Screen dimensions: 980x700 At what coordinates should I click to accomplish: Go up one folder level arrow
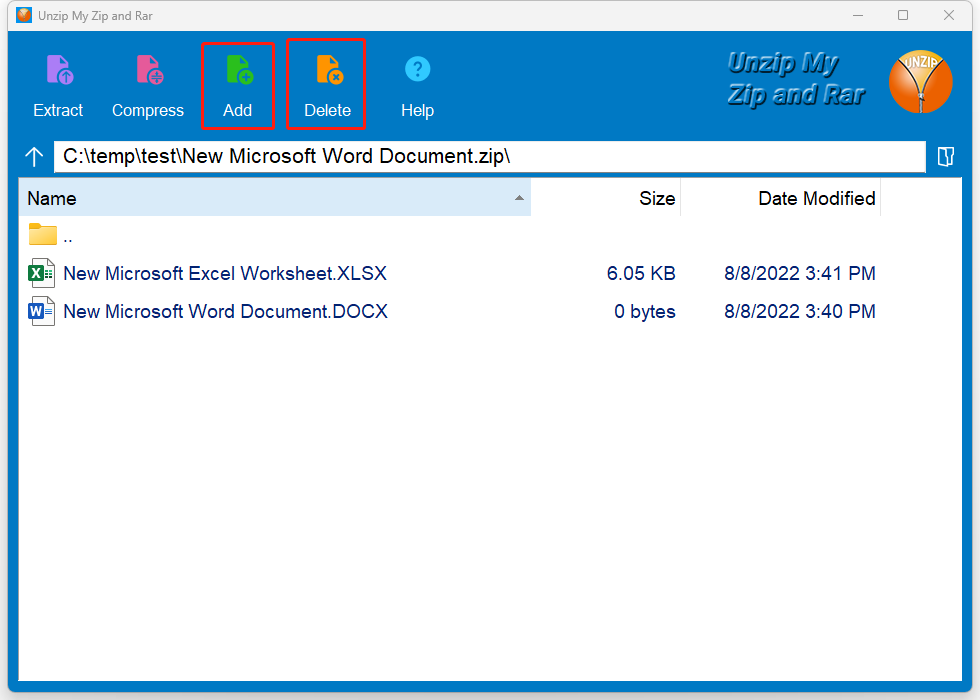click(x=34, y=156)
